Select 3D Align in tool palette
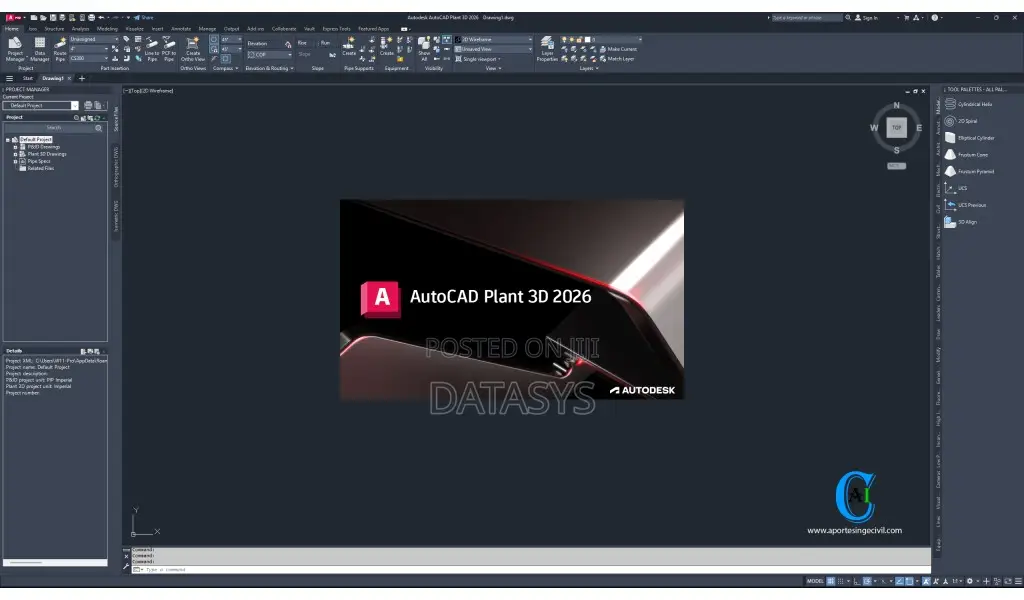 [961, 222]
